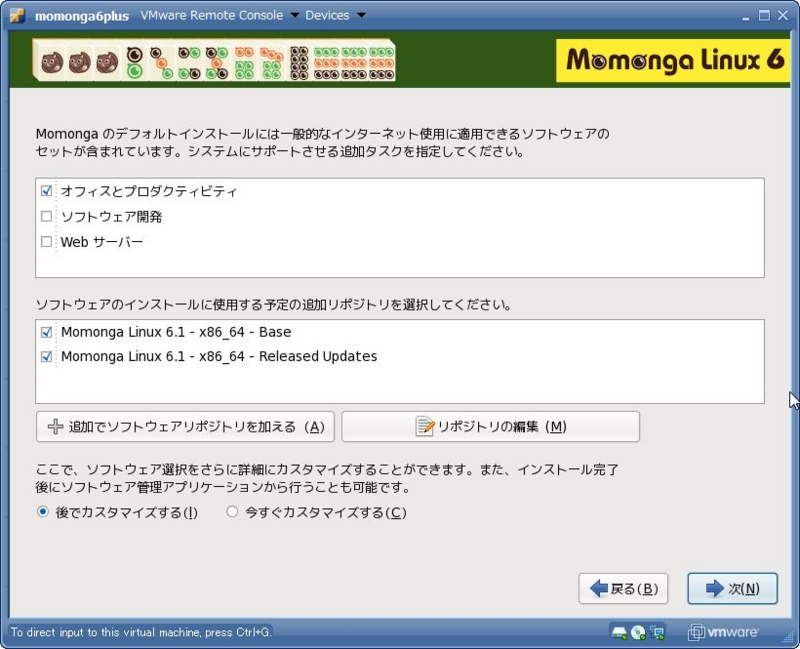Toggle the オフィスとプロダクティビティ checkbox

pos(46,191)
